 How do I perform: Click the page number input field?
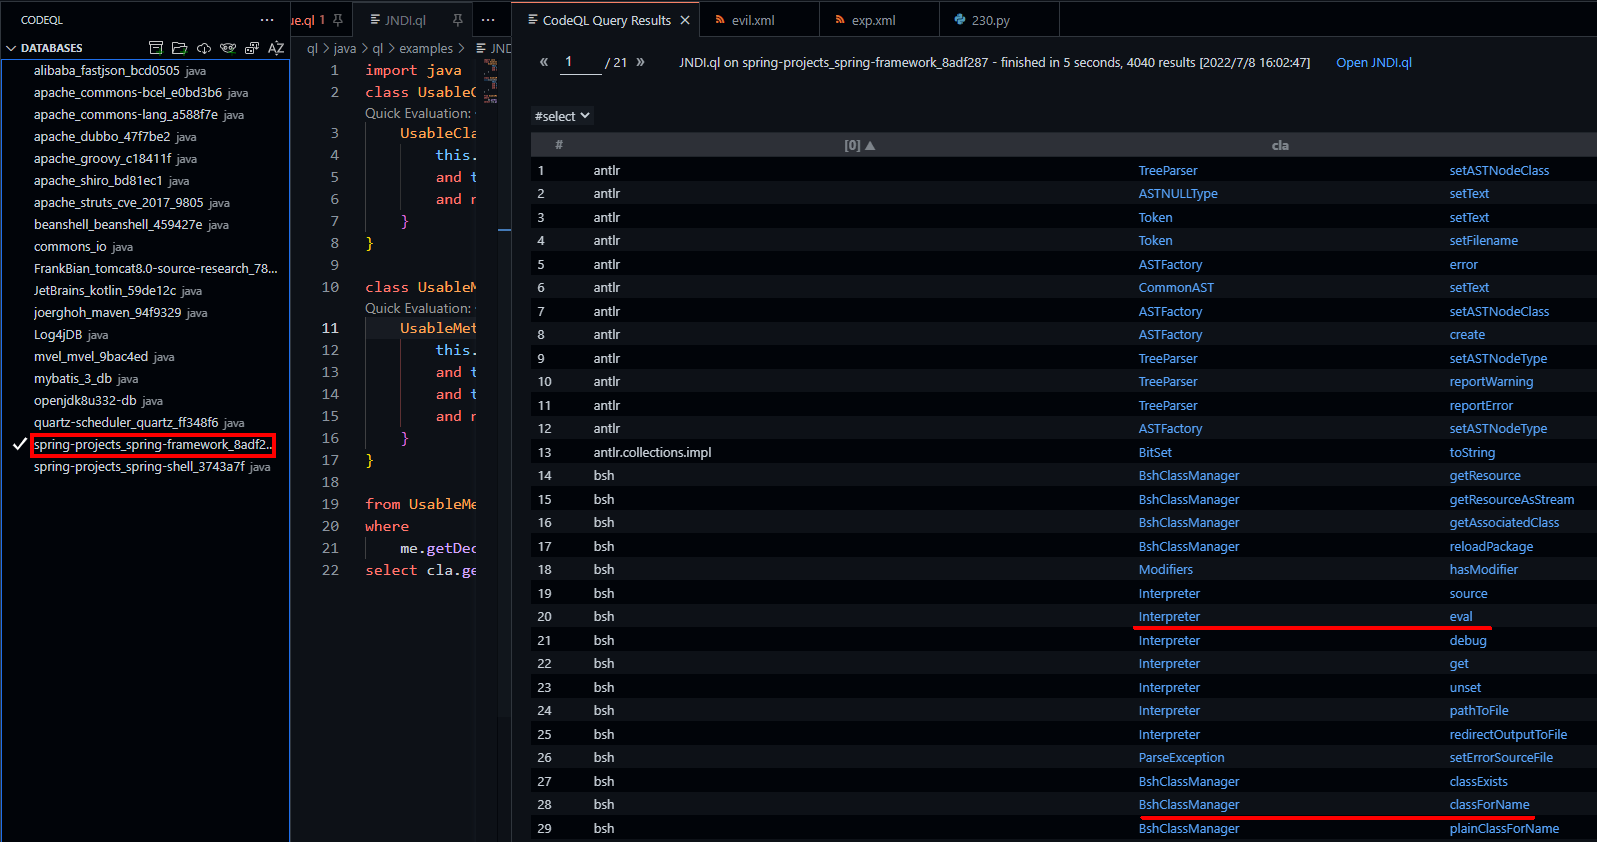point(580,62)
